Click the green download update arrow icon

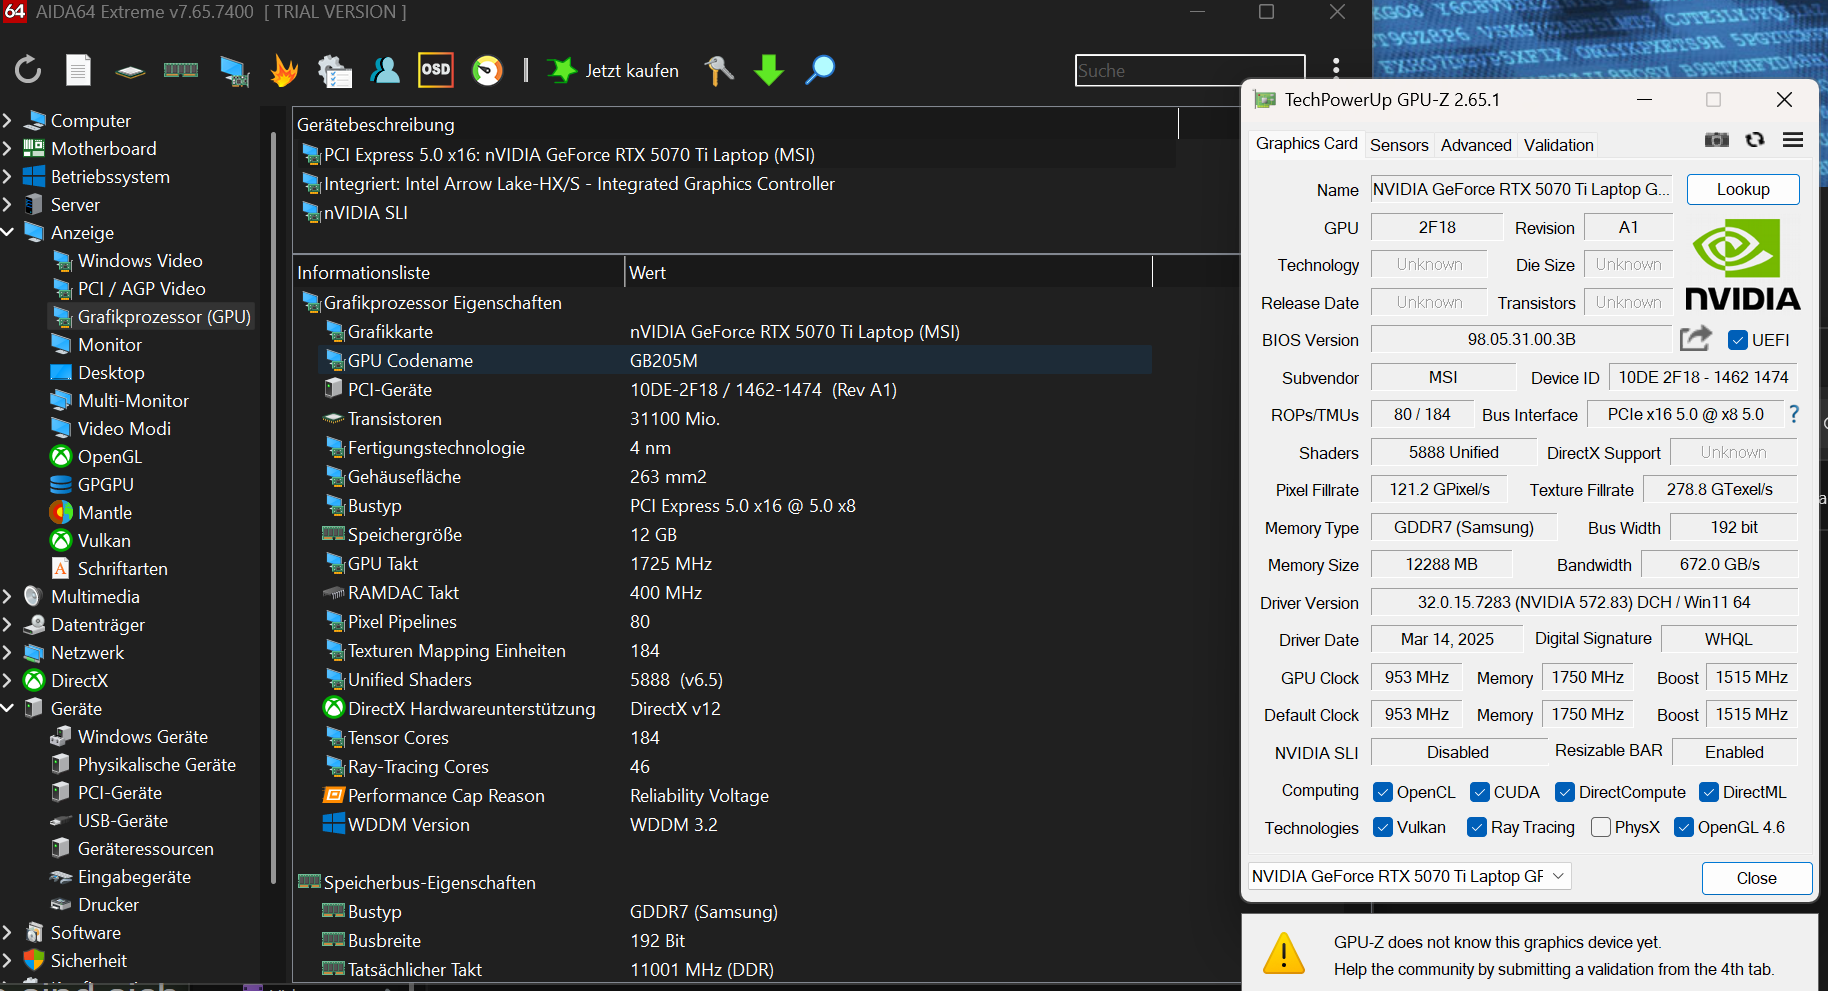[x=769, y=70]
